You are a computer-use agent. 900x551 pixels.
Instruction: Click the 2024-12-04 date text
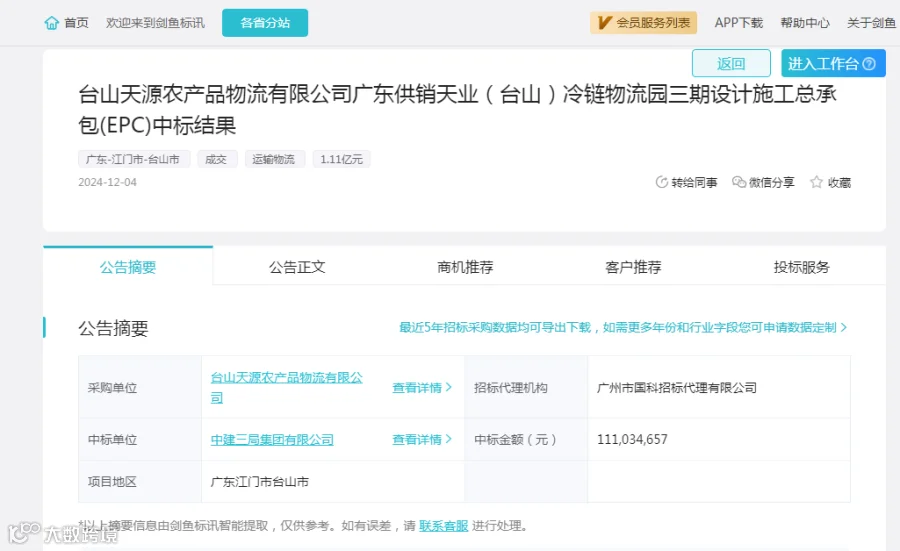click(x=107, y=183)
